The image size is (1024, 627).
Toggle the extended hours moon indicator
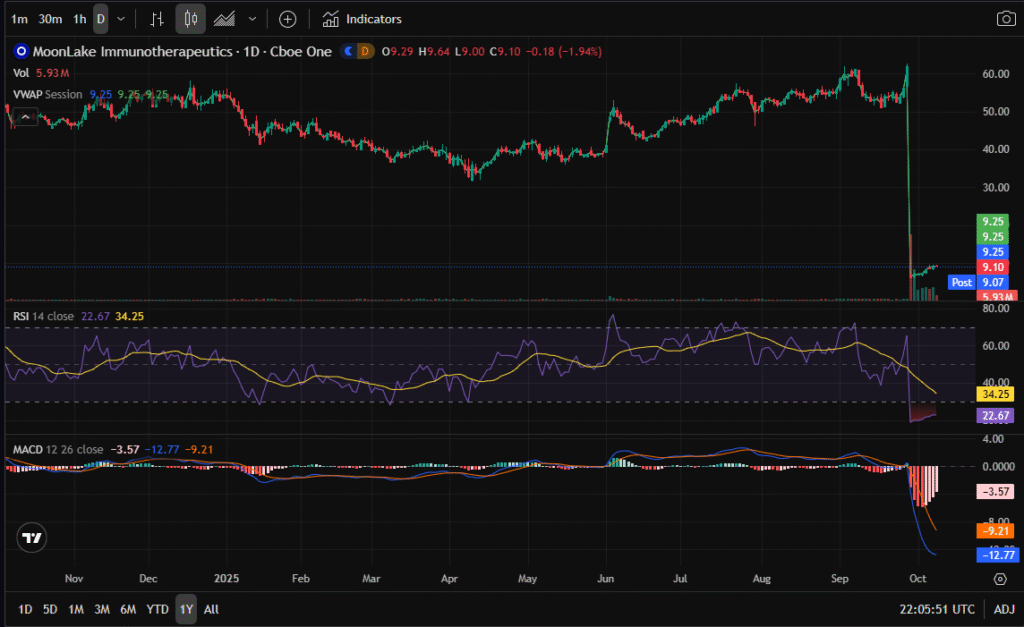348,50
